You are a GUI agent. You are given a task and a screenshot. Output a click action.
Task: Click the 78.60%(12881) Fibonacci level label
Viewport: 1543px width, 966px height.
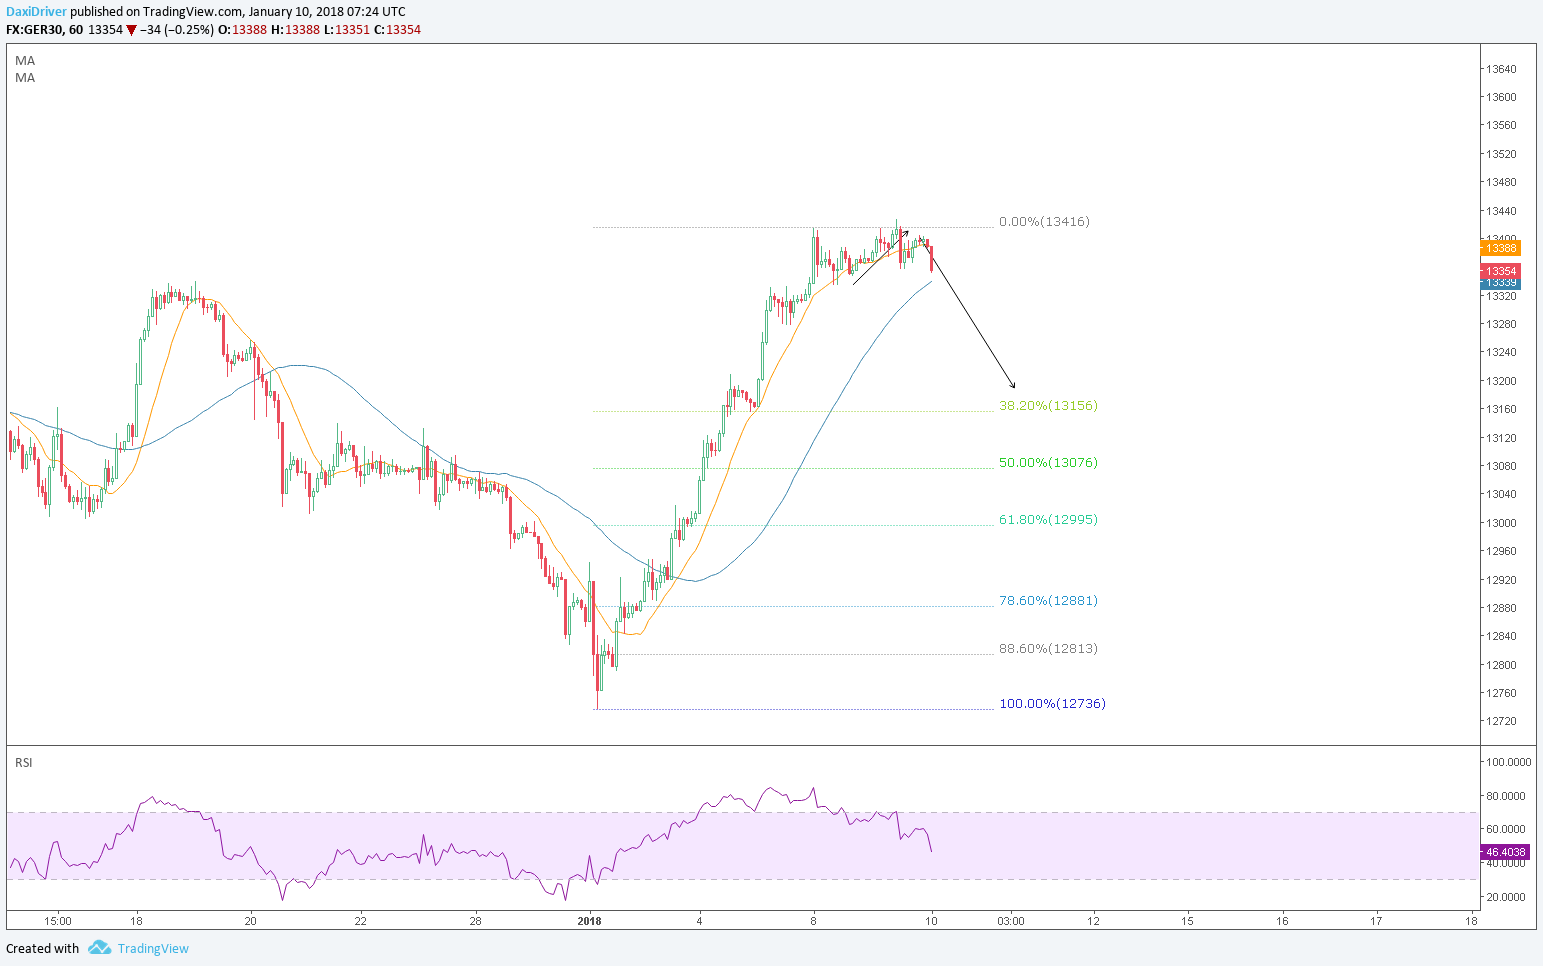1048,601
